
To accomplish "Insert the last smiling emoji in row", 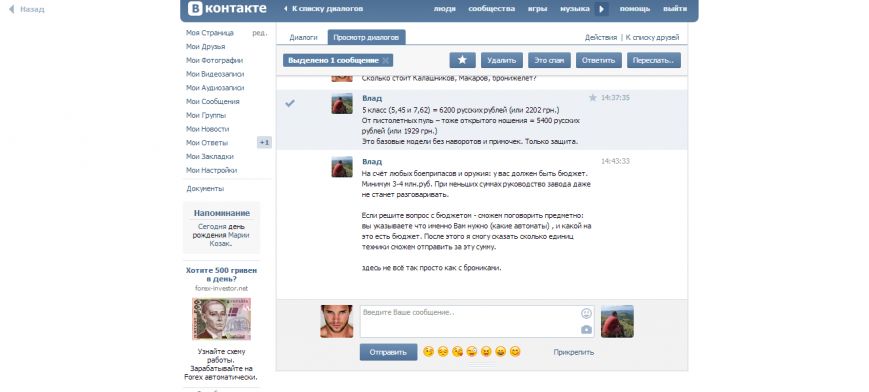I will [x=515, y=352].
